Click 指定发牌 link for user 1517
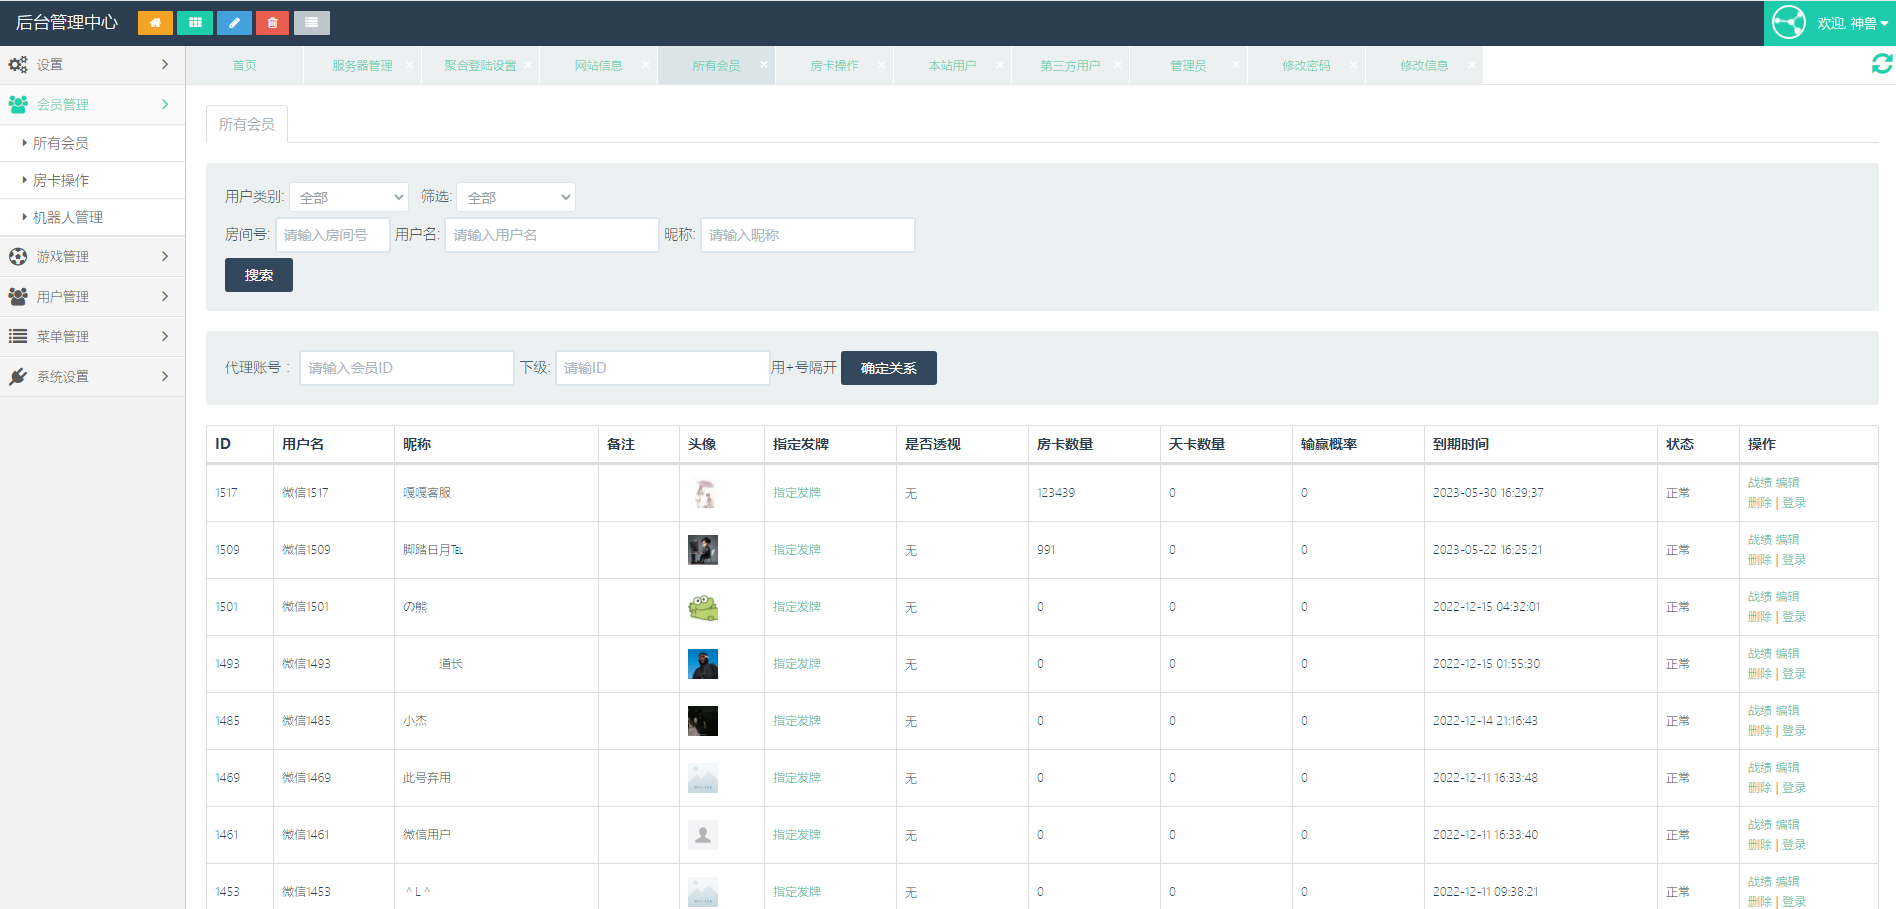Image resolution: width=1896 pixels, height=909 pixels. point(796,493)
